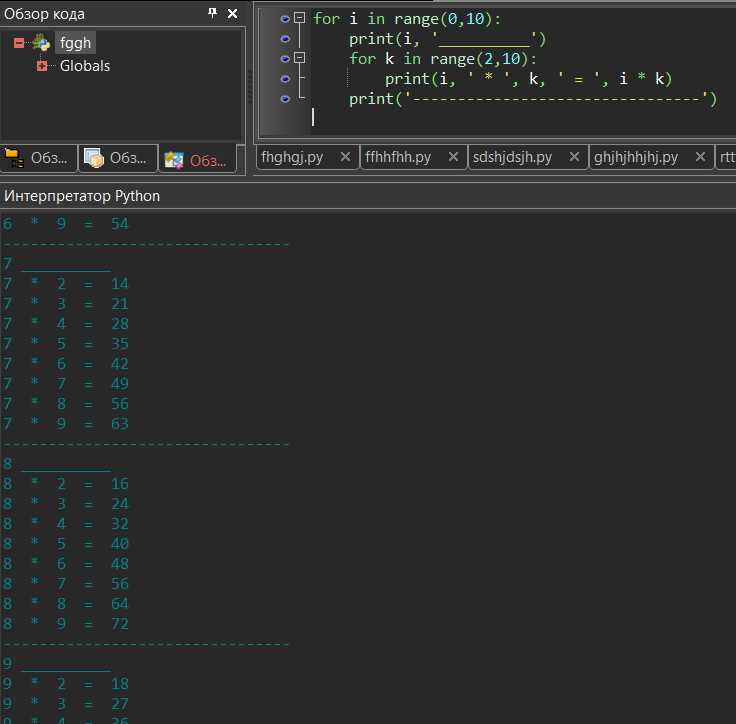Toggle breakpoint on the print(i, '___') line
The width and height of the screenshot is (736, 724).
(285, 39)
